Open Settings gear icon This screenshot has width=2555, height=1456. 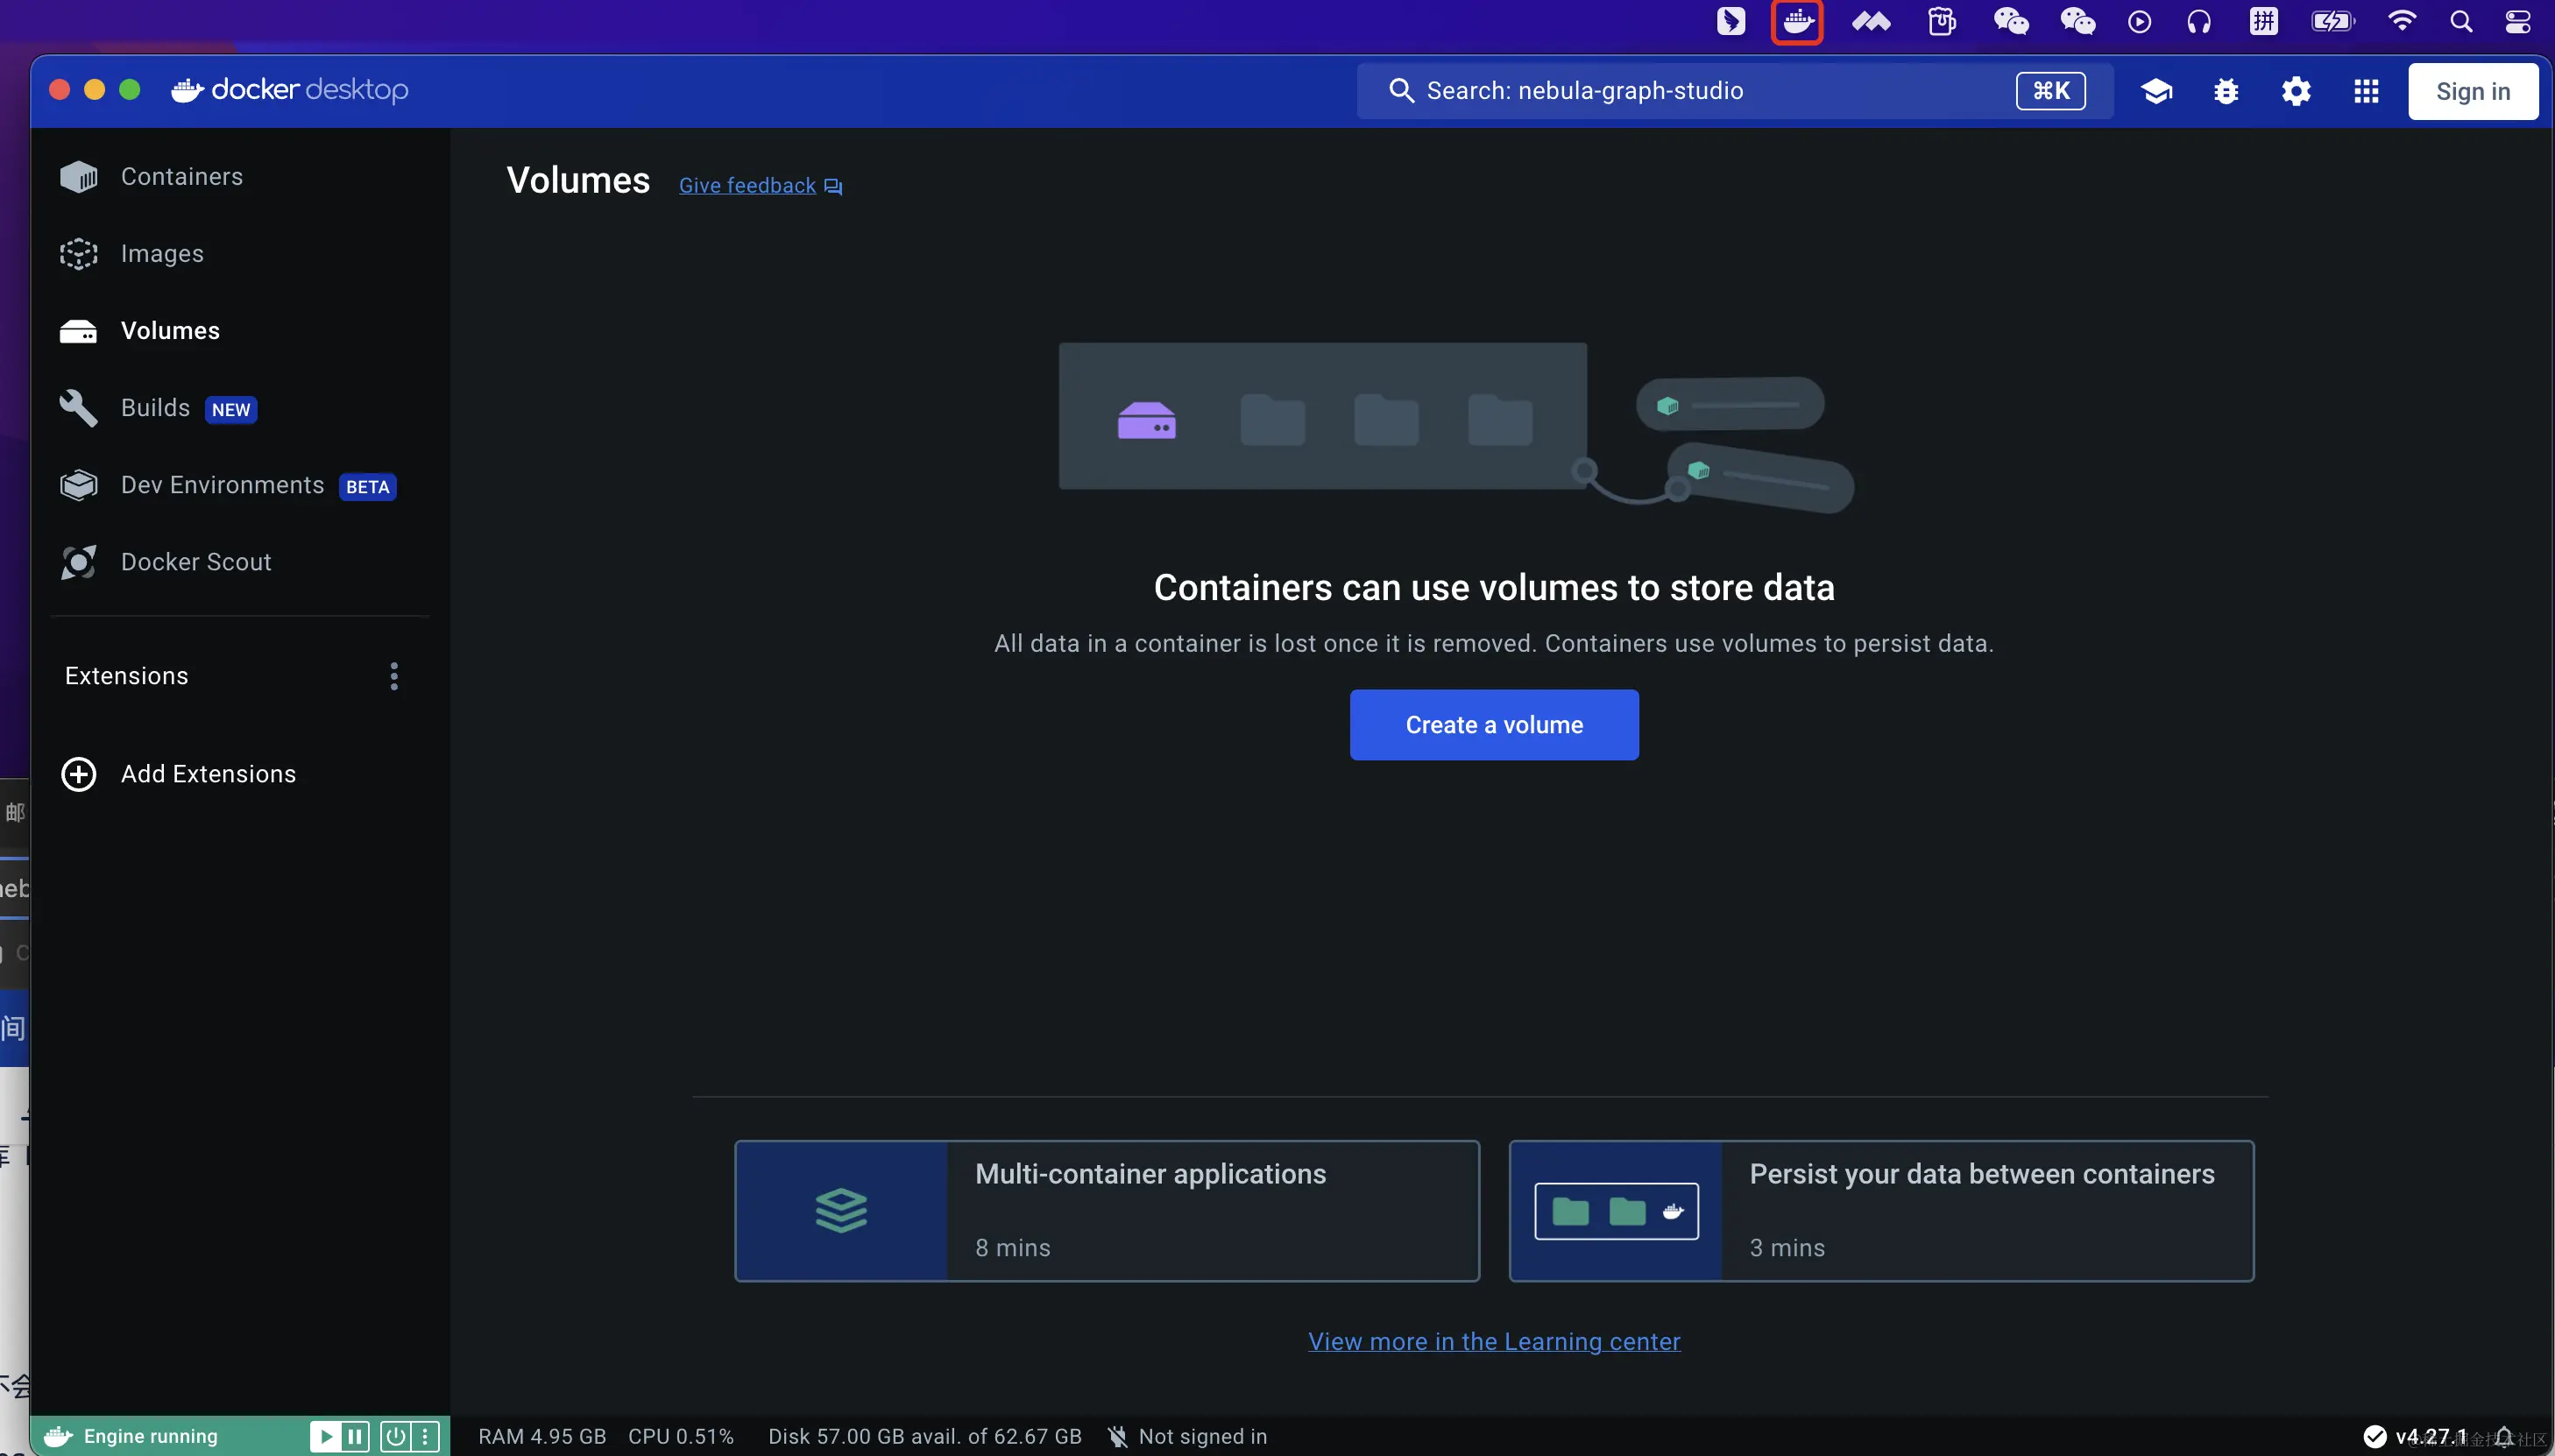[x=2295, y=92]
